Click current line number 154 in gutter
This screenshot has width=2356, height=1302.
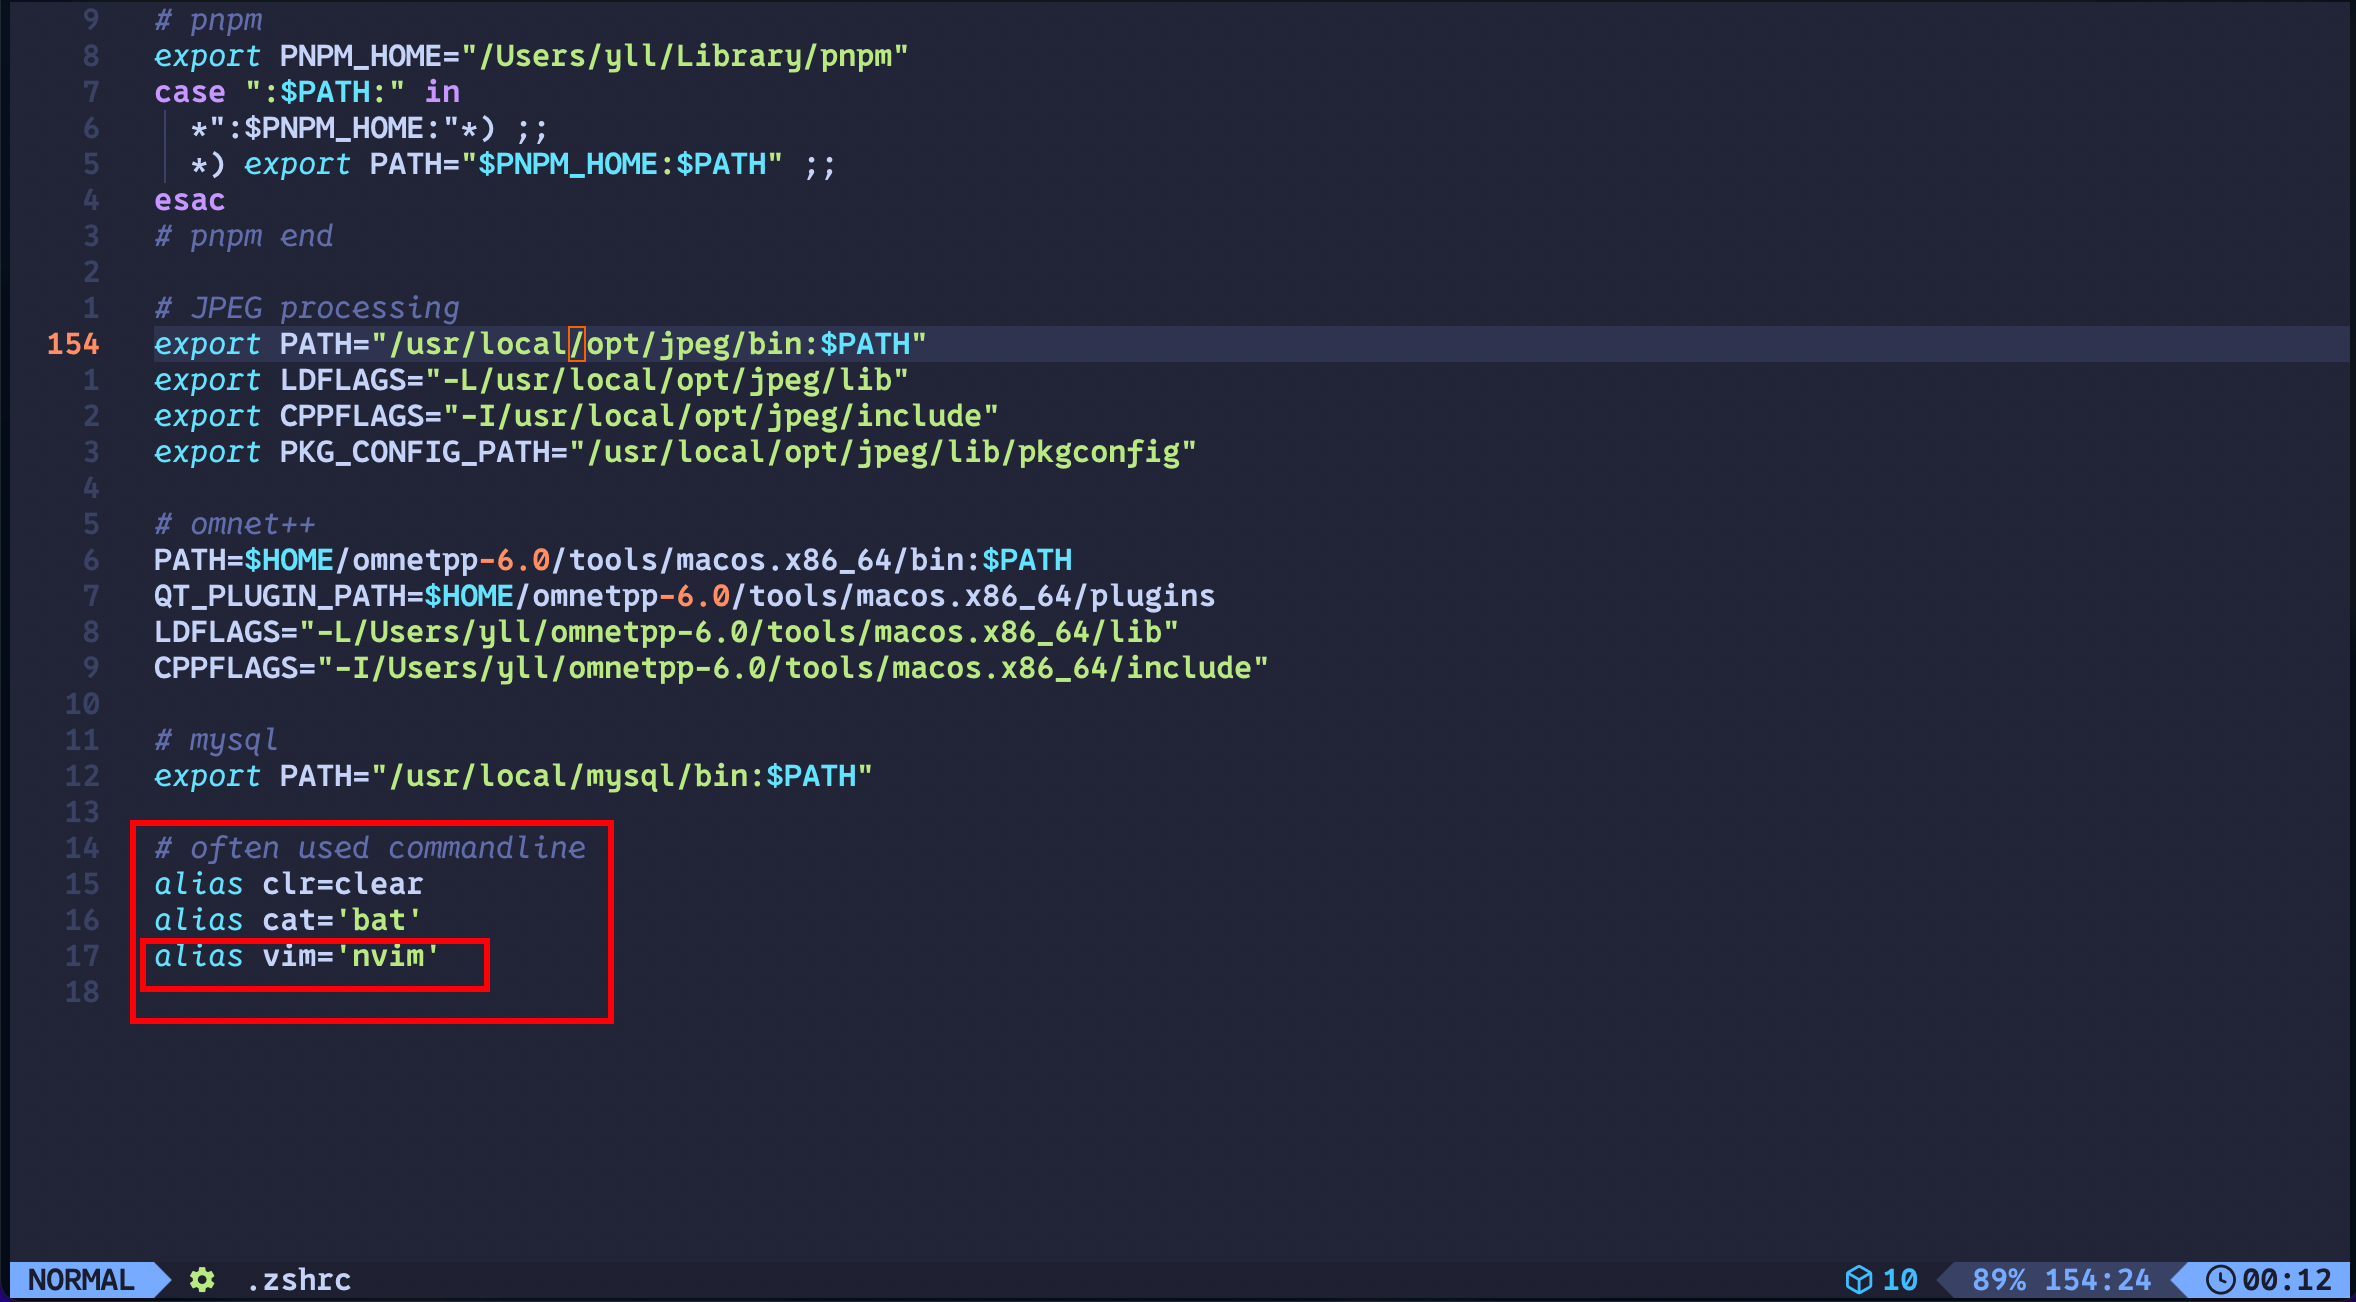[73, 344]
